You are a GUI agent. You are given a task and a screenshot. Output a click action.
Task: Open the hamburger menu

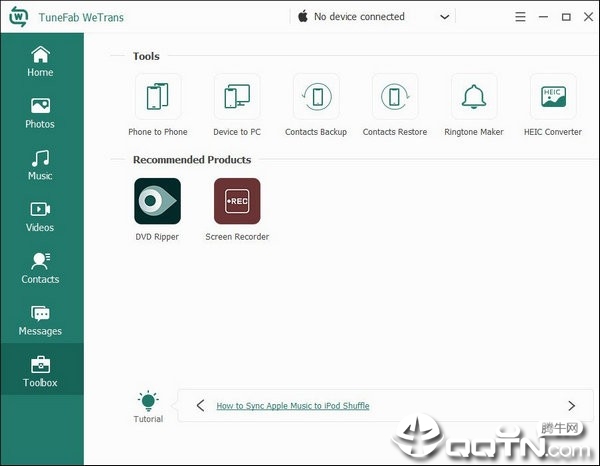(x=520, y=17)
